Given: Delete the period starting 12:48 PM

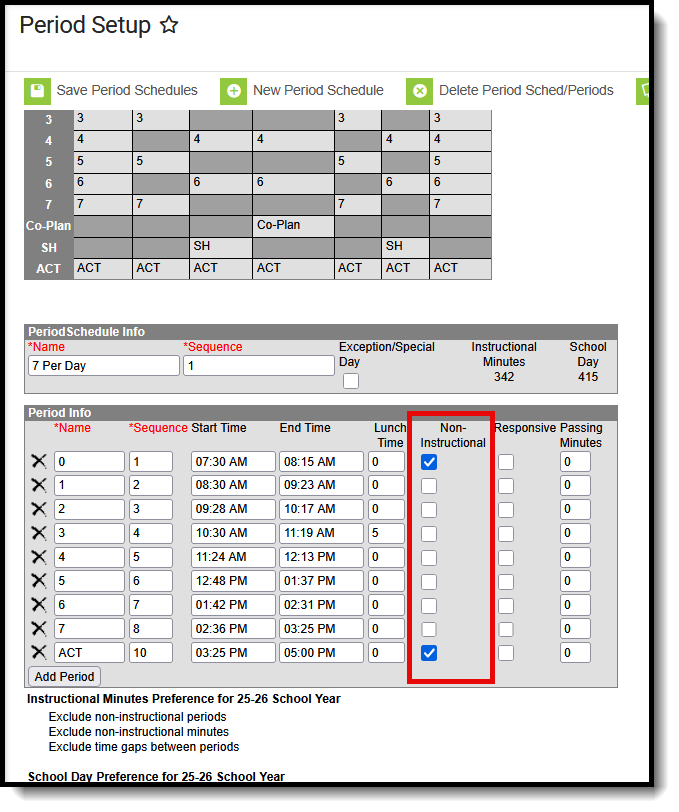Looking at the screenshot, I should pos(39,581).
